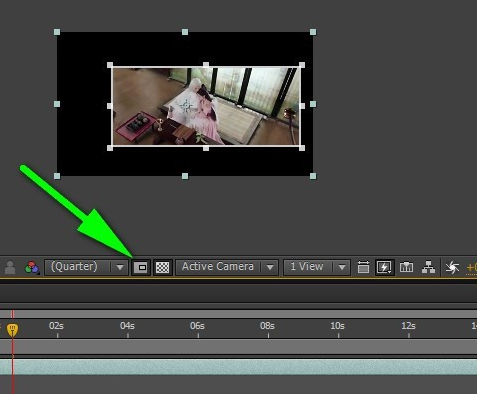Open the Quarter resolution dropdown
Image resolution: width=477 pixels, height=394 pixels.
pyautogui.click(x=86, y=267)
